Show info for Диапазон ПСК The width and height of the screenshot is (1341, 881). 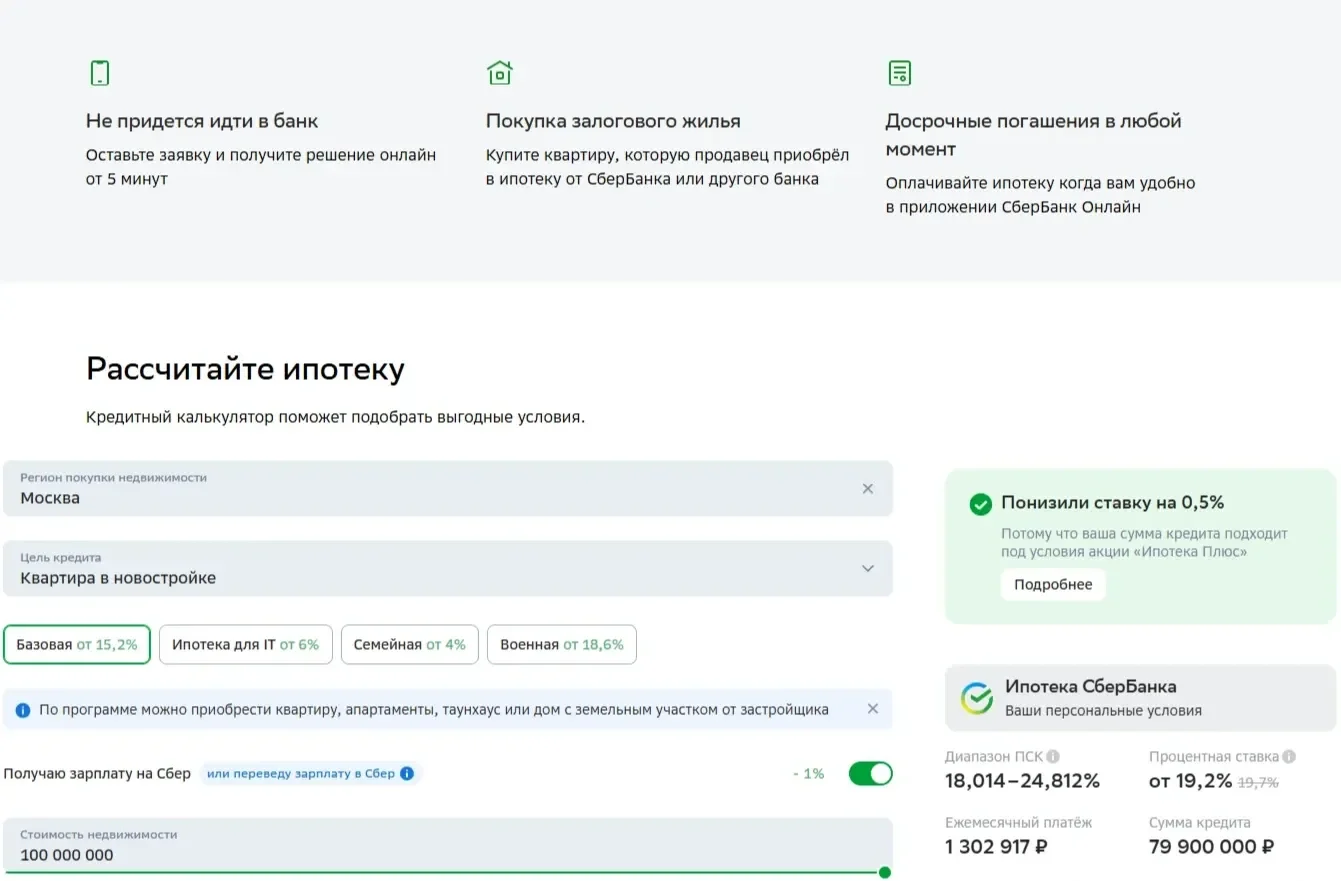pyautogui.click(x=1053, y=757)
